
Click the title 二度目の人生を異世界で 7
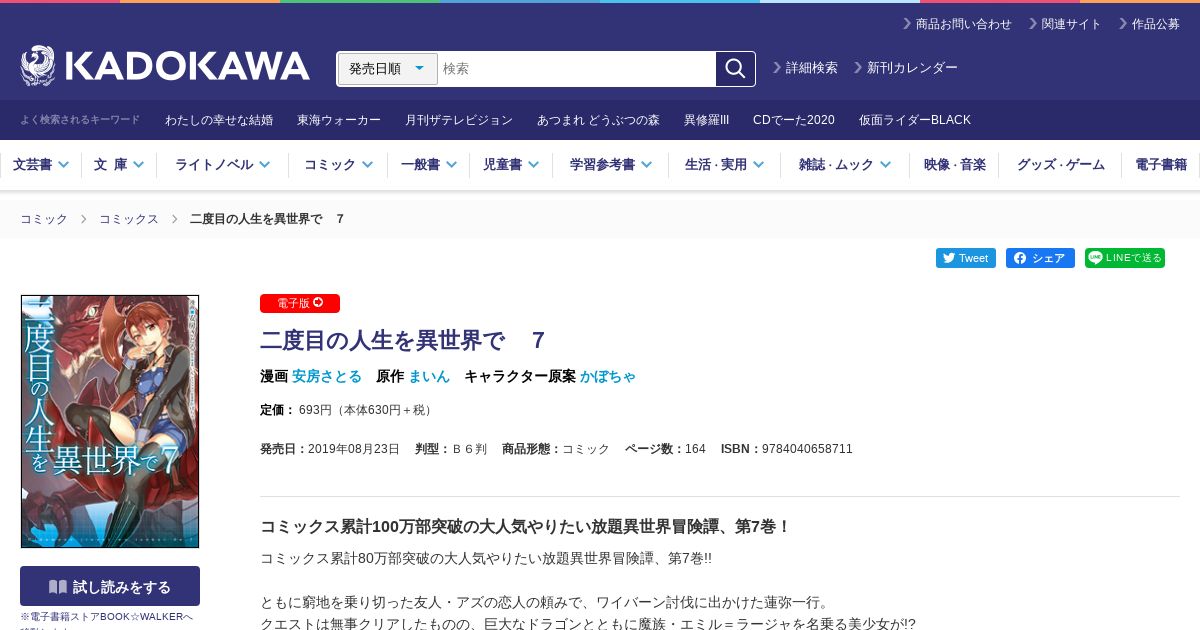pyautogui.click(x=402, y=340)
